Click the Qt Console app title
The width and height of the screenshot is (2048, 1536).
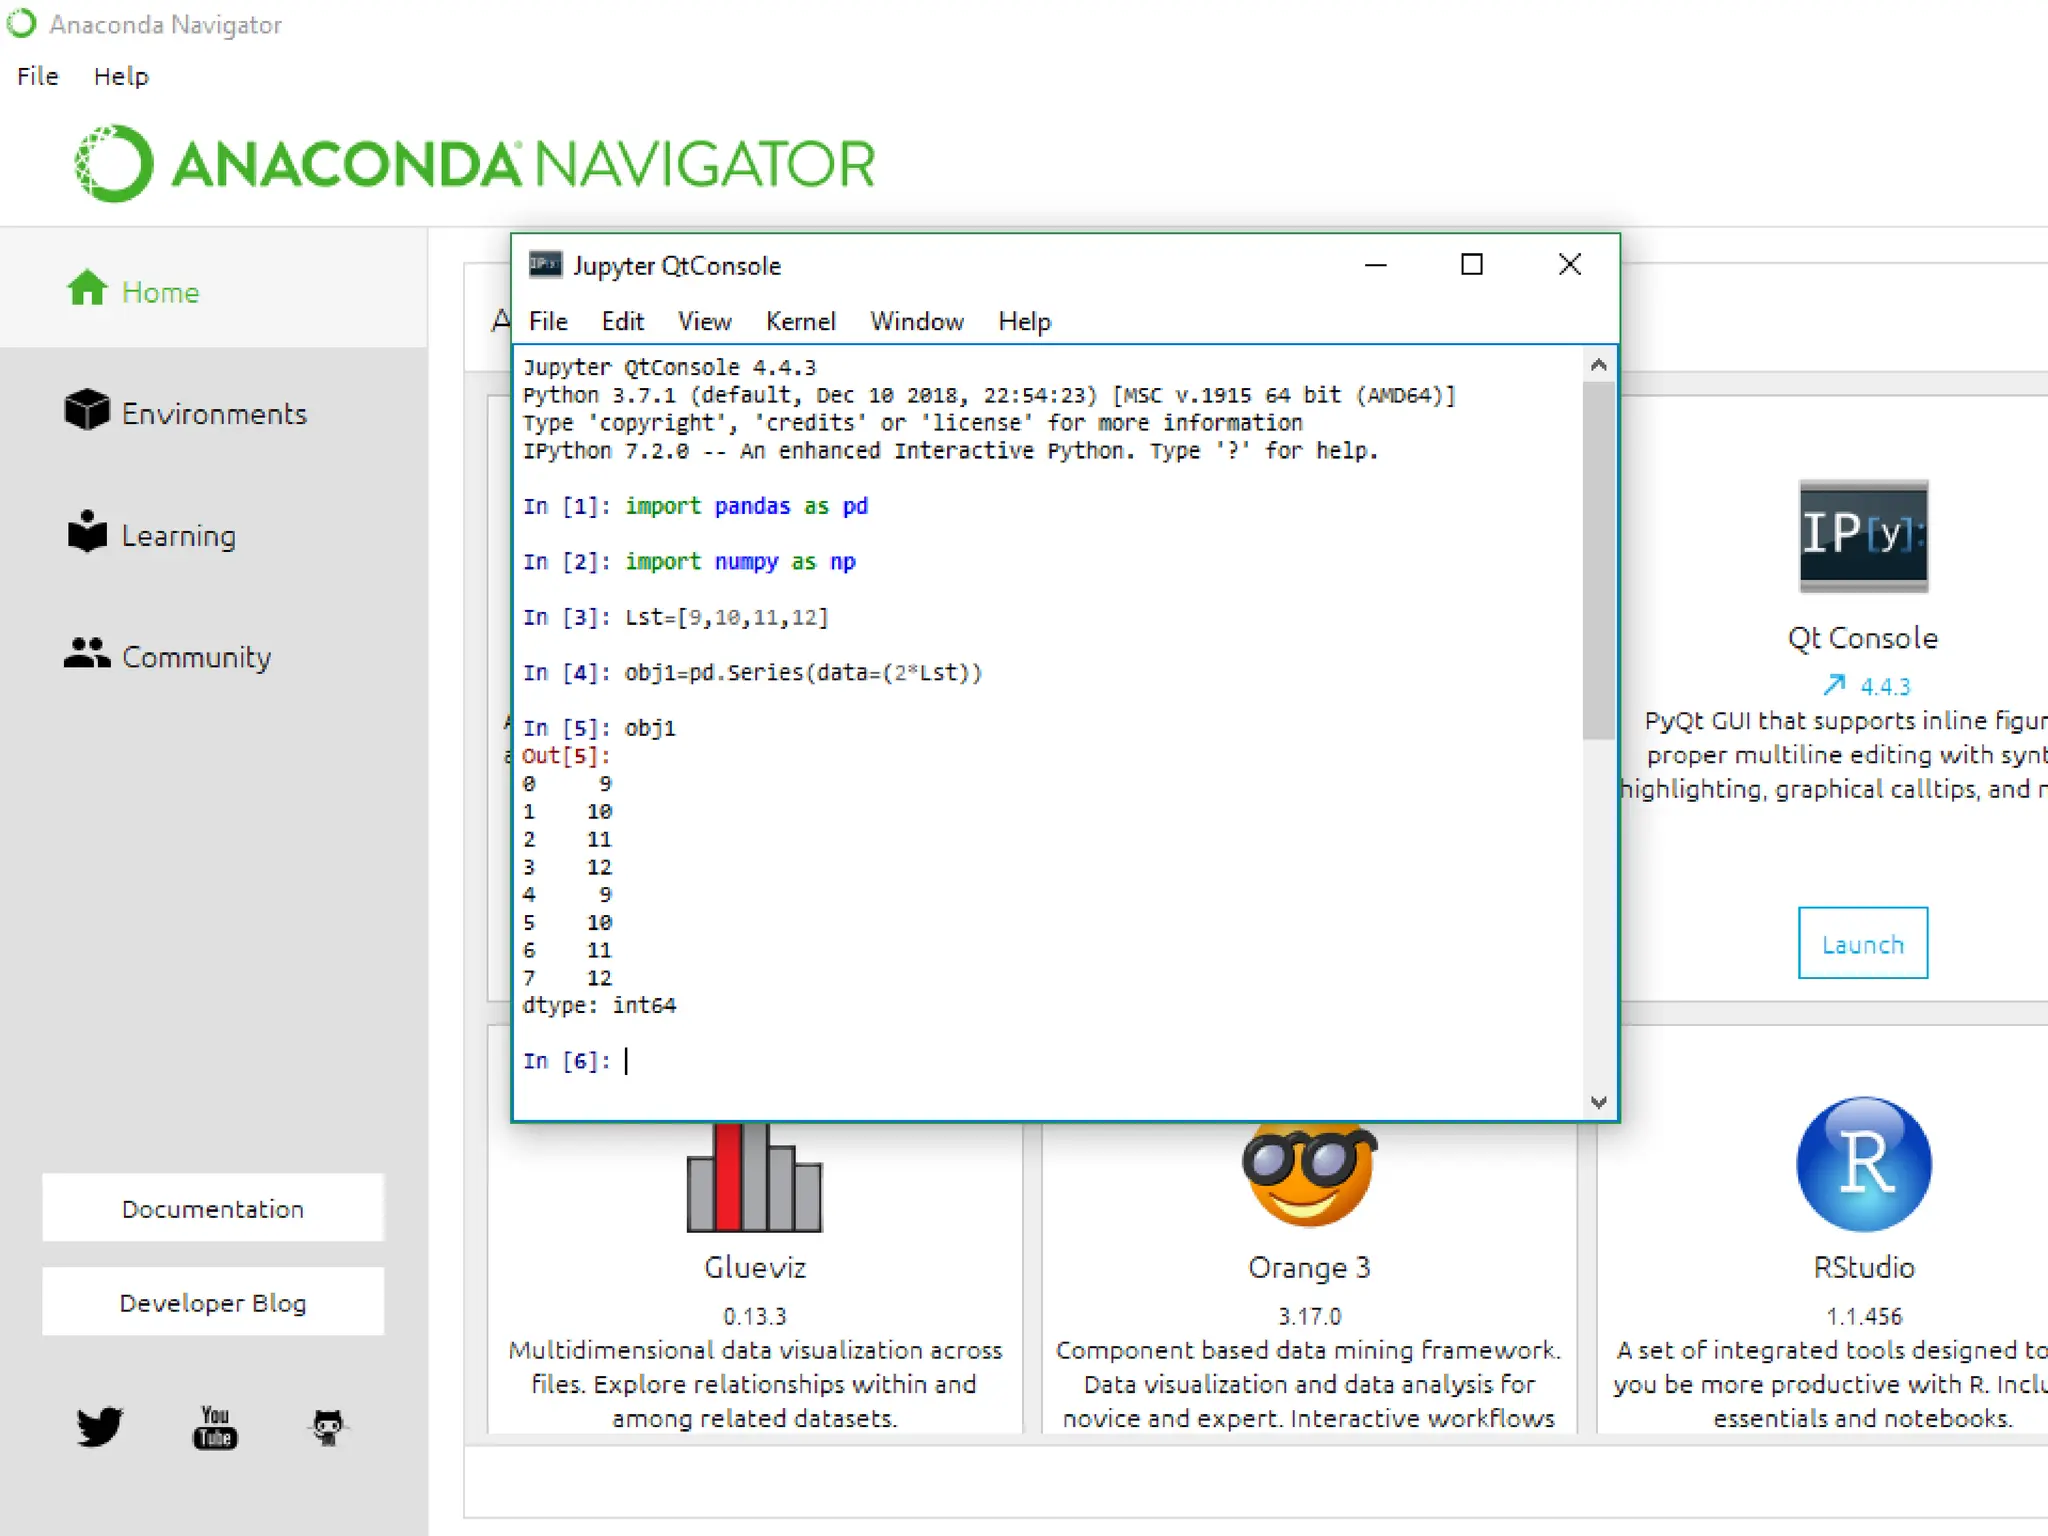(x=1862, y=638)
